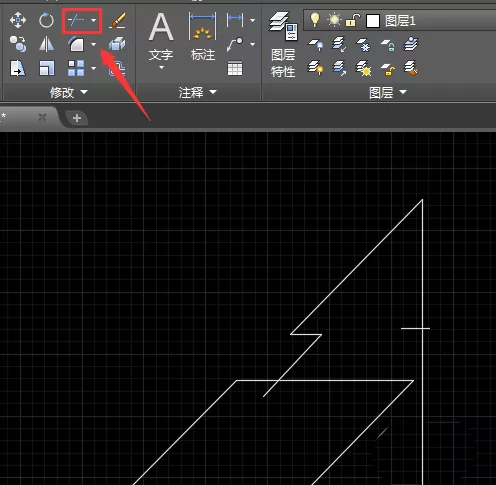Screen dimensions: 496x485
Task: Open the Linear dimension dropdown arrow
Action: [x=253, y=21]
